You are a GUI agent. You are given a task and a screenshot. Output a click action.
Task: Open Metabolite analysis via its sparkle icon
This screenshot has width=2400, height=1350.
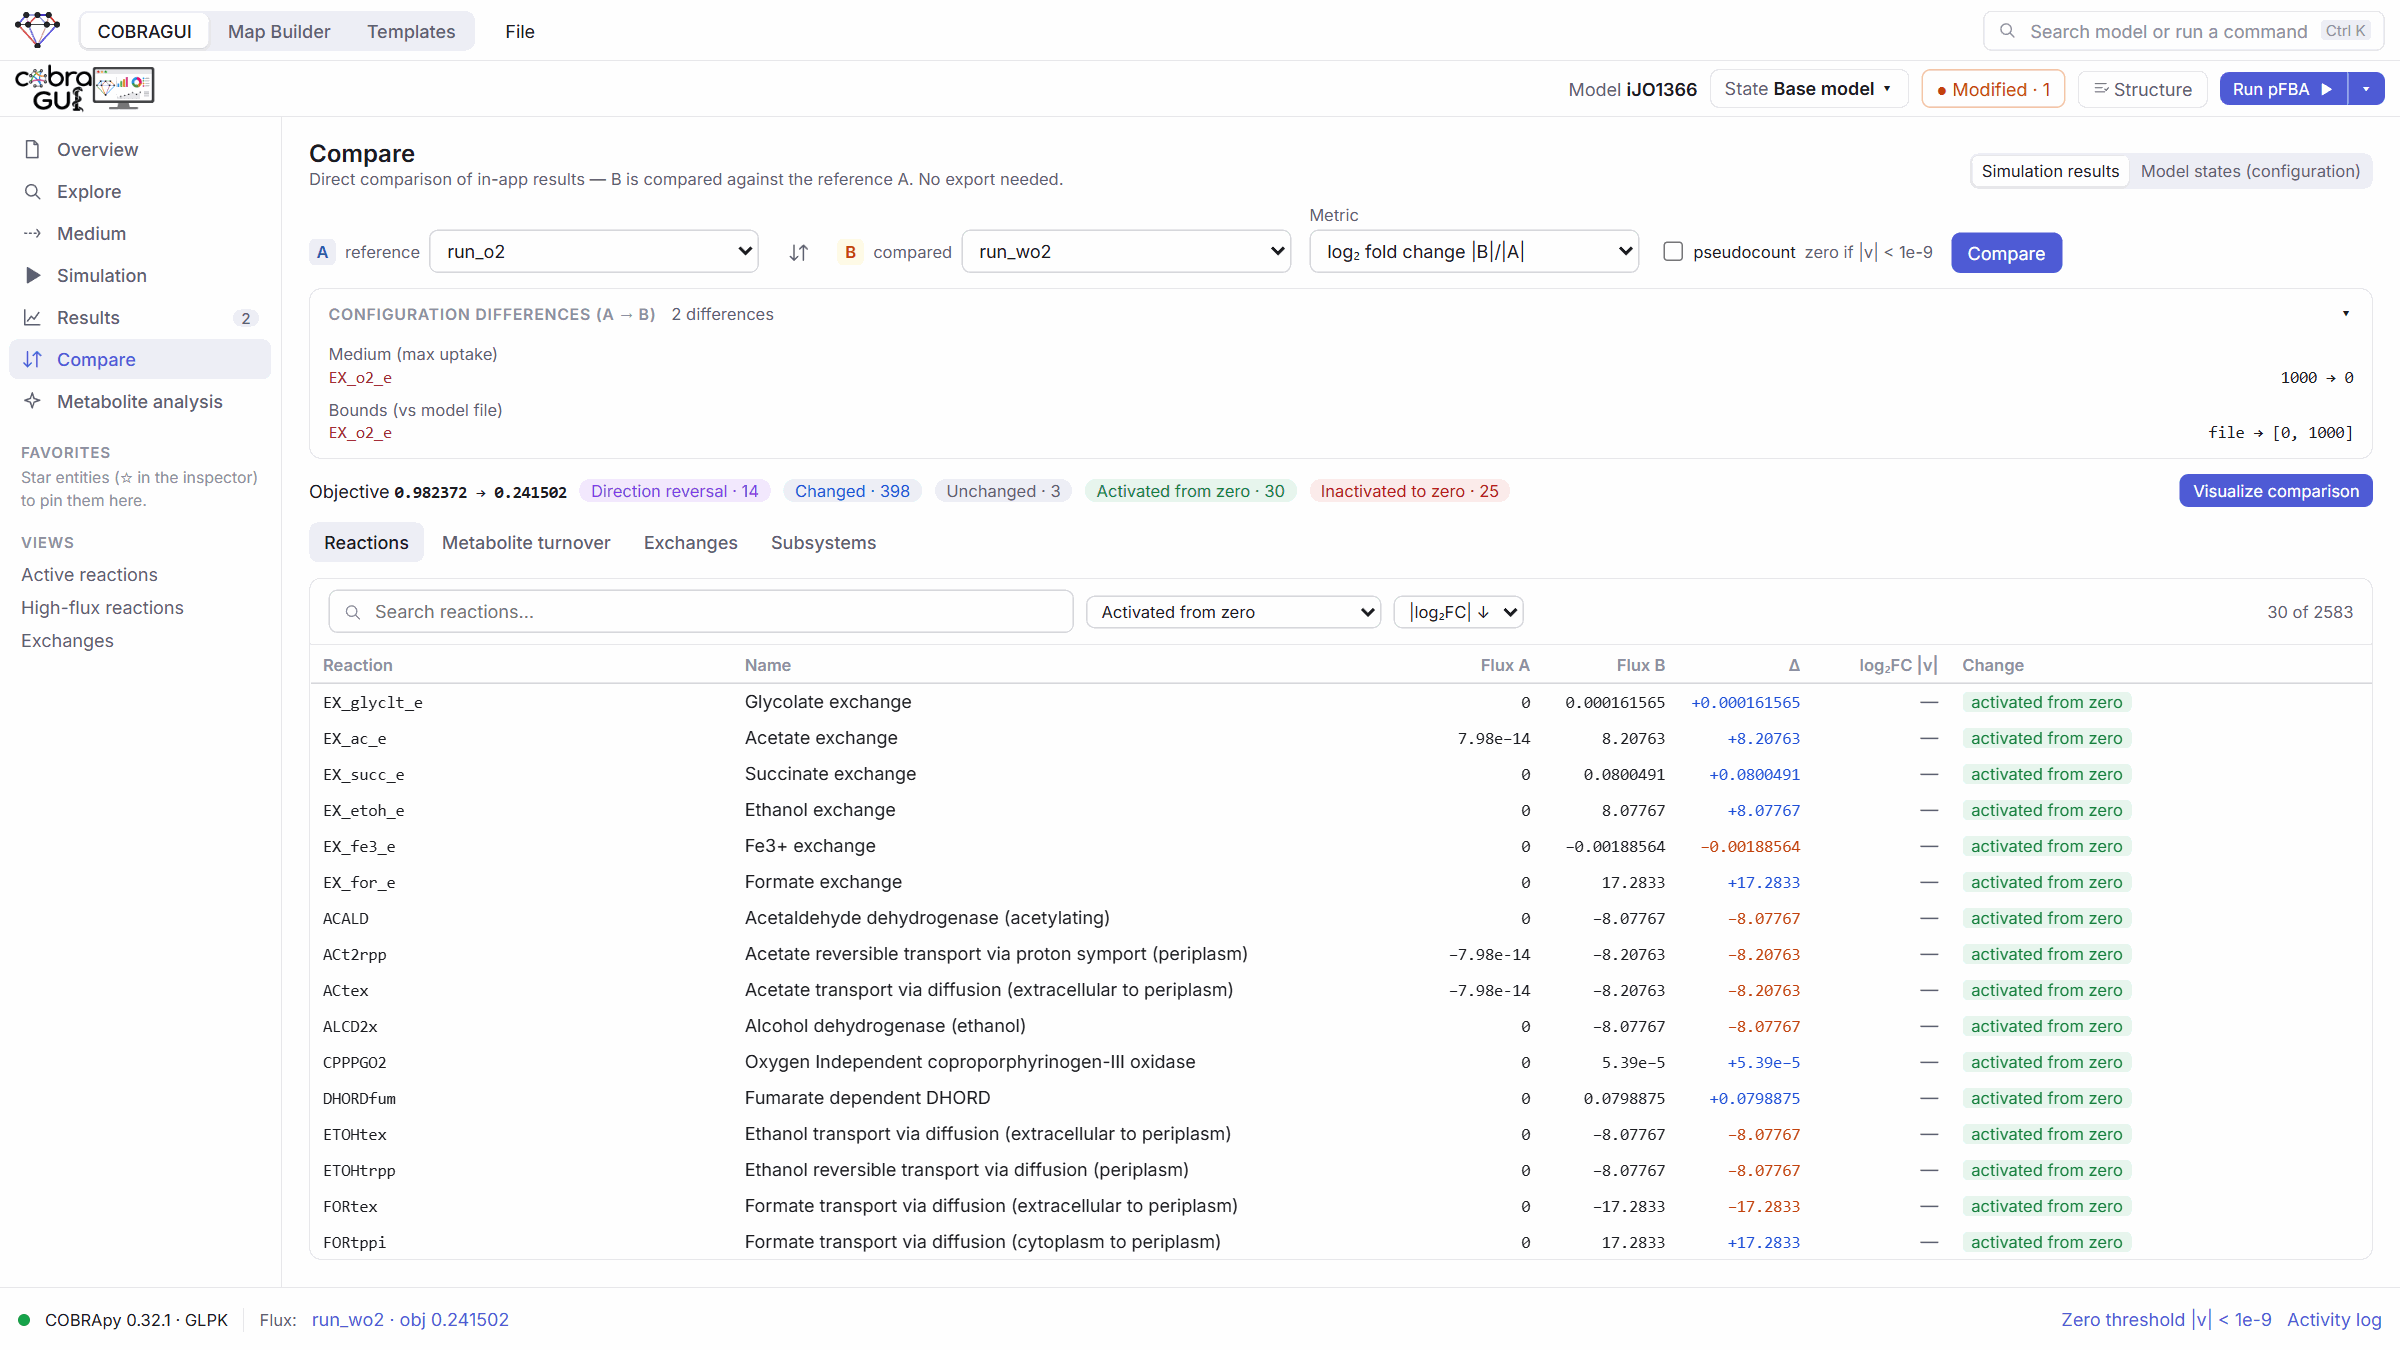pyautogui.click(x=33, y=402)
